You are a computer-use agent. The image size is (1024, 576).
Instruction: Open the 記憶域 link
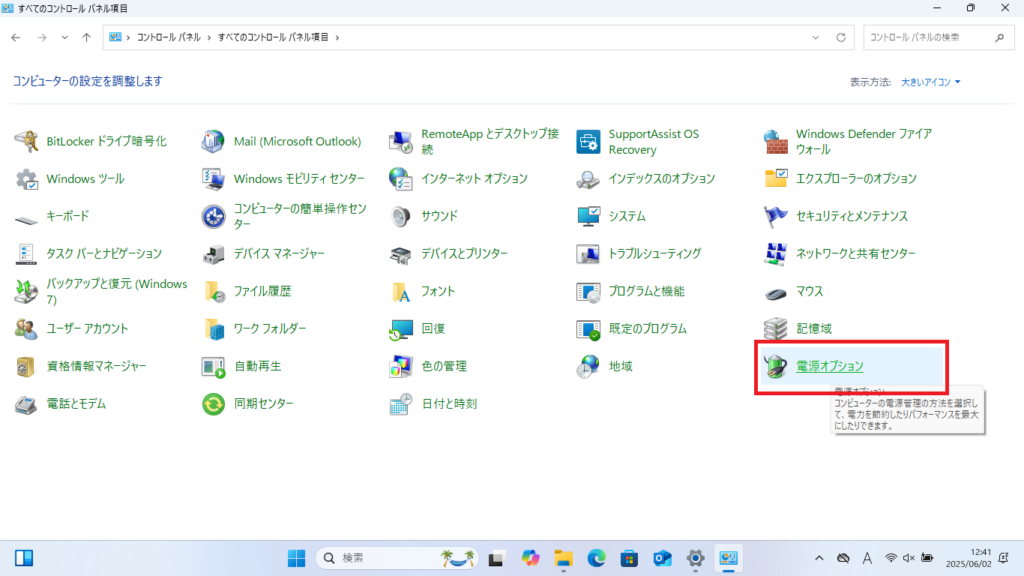(814, 329)
